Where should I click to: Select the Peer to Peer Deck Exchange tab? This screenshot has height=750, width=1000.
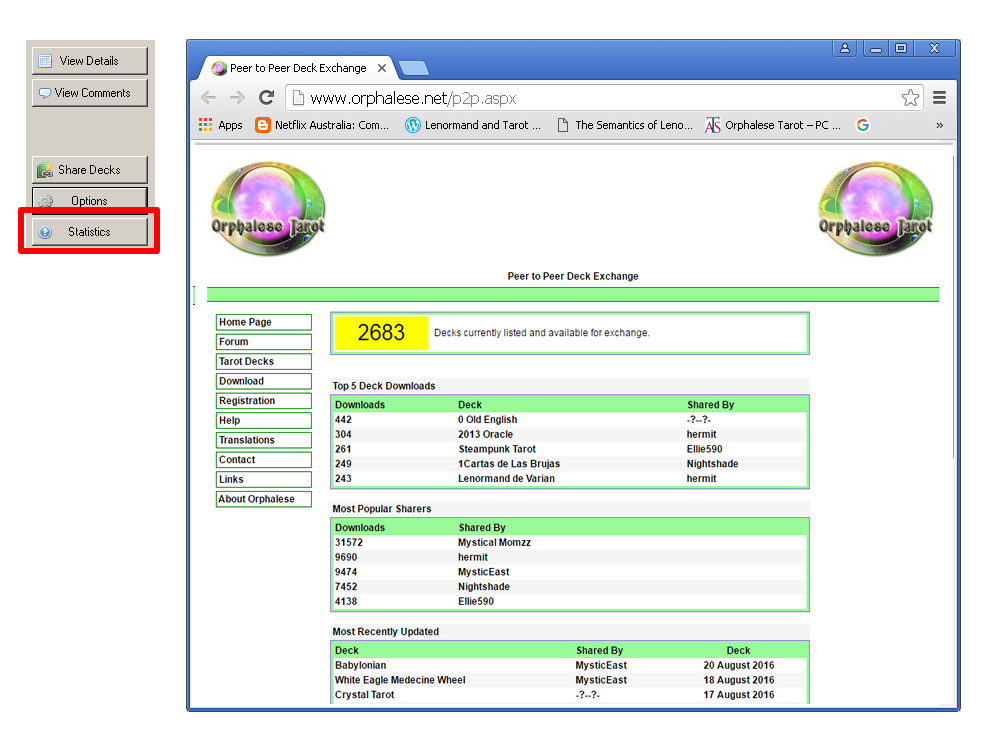pyautogui.click(x=298, y=68)
